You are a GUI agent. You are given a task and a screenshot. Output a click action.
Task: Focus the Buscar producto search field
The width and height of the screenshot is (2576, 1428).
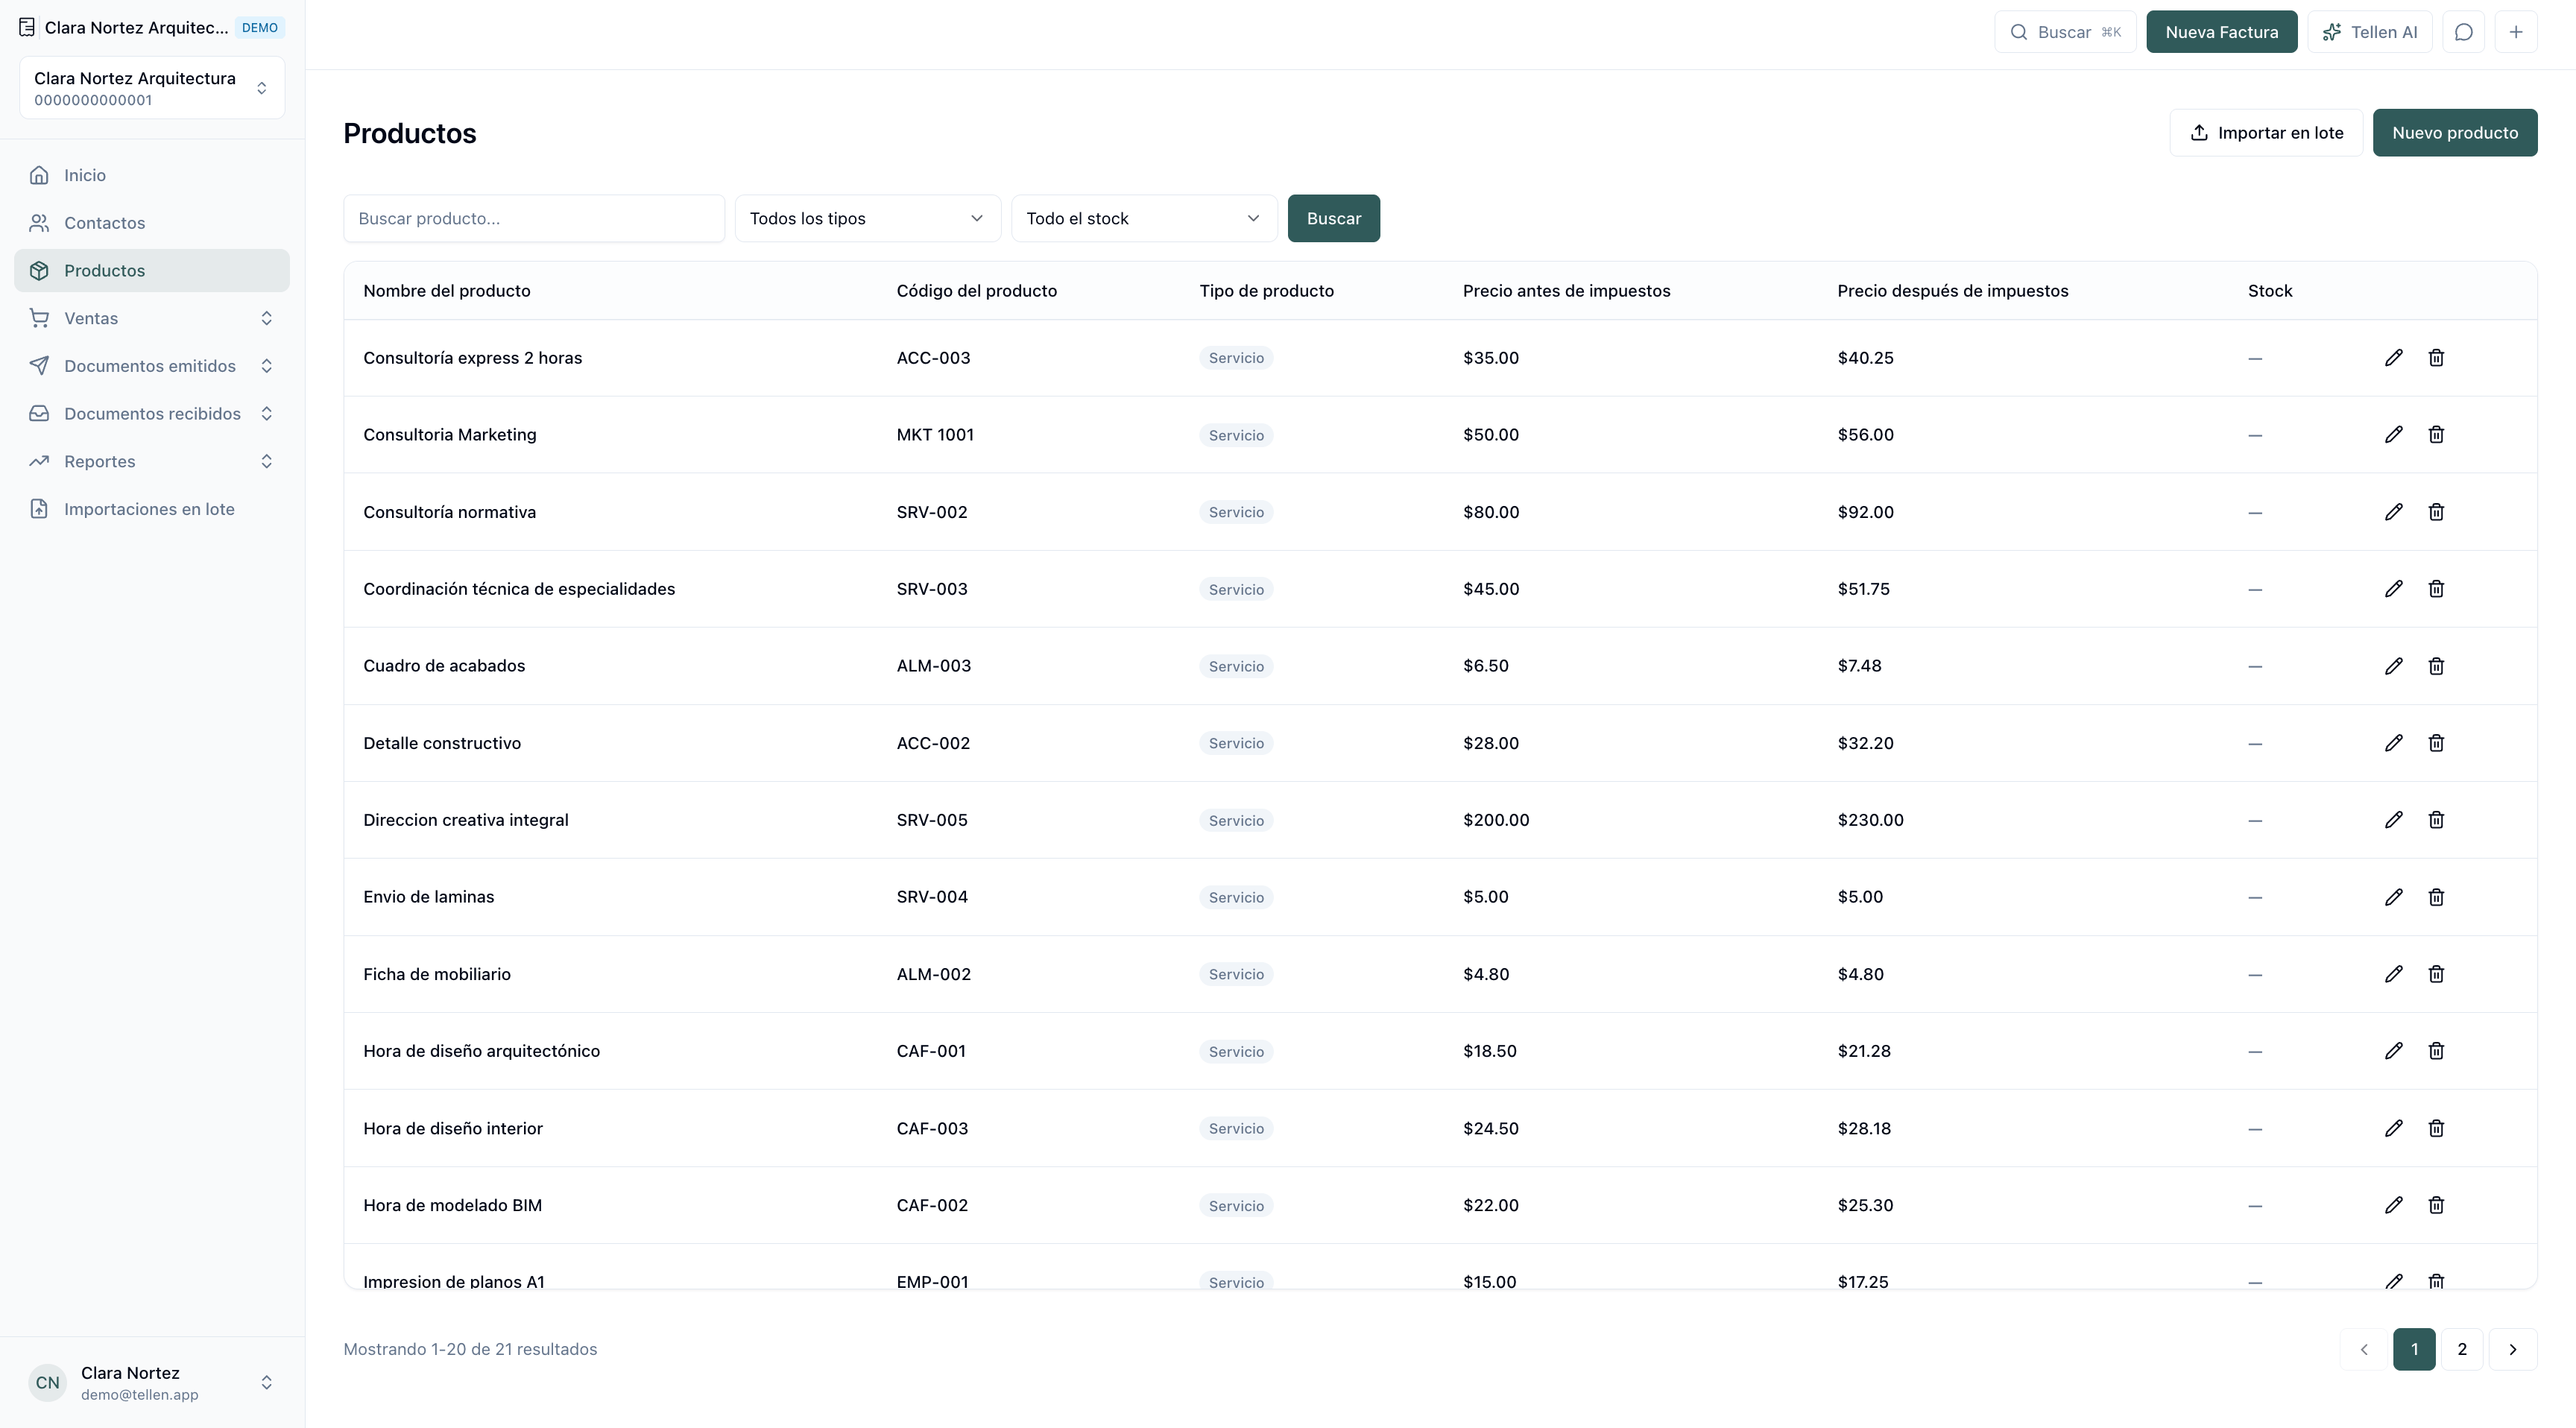534,218
